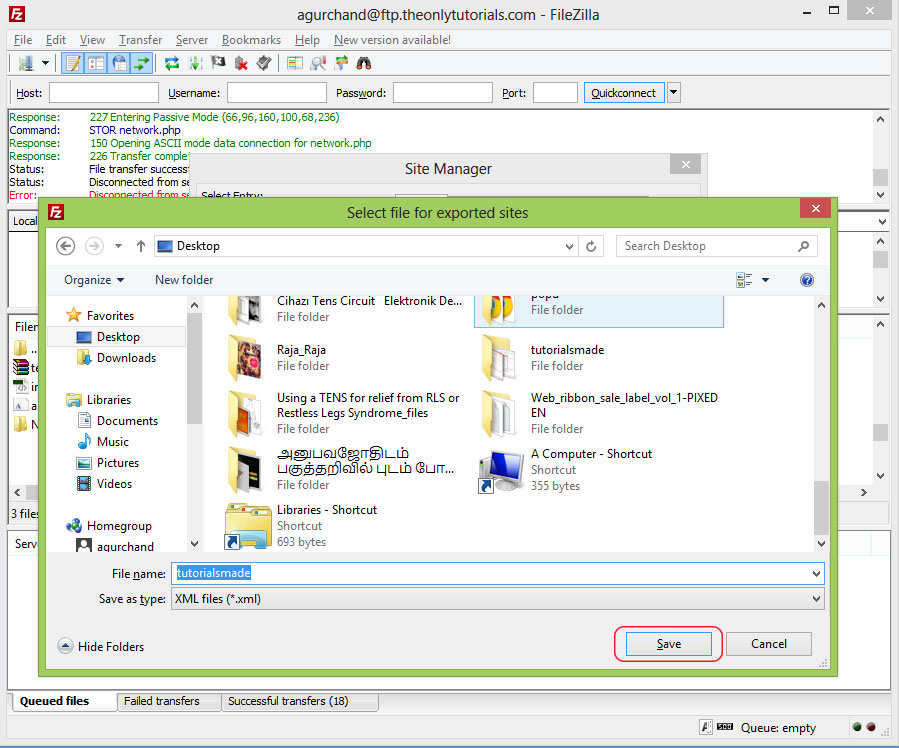Open the Site Manager from the toolbar
The width and height of the screenshot is (899, 748).
click(x=28, y=62)
